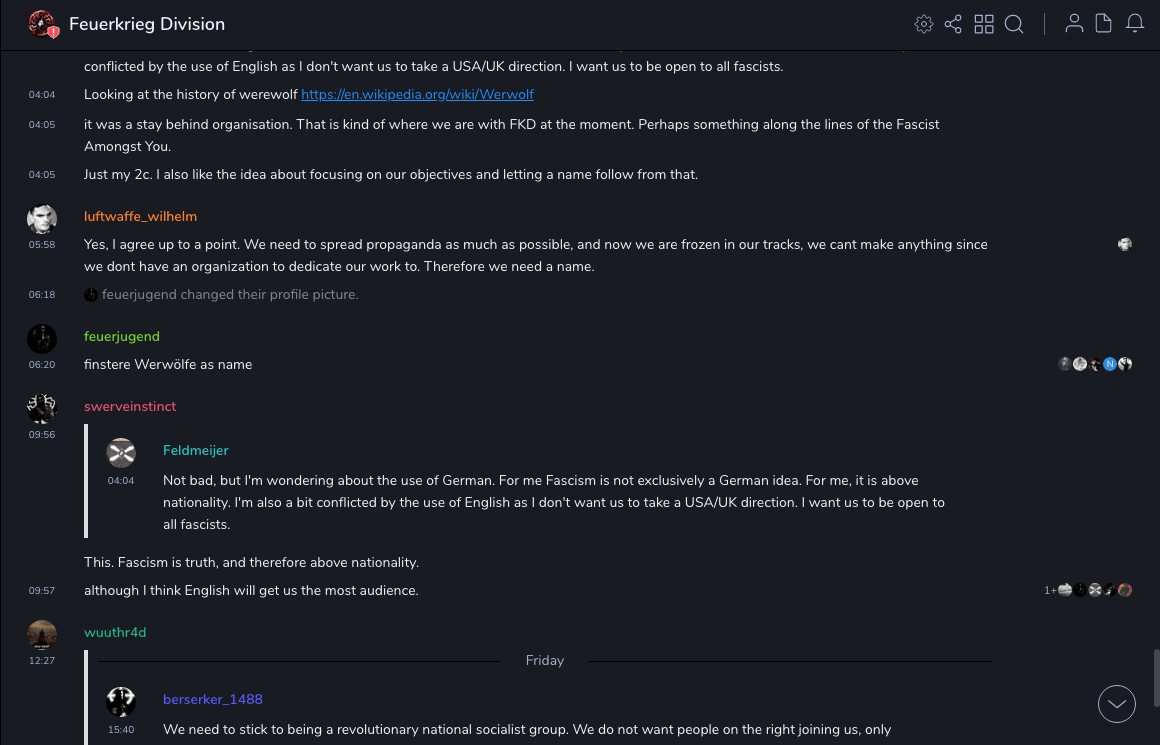The image size is (1160, 745).
Task: Open the four-squares grid icon in header
Action: click(984, 24)
